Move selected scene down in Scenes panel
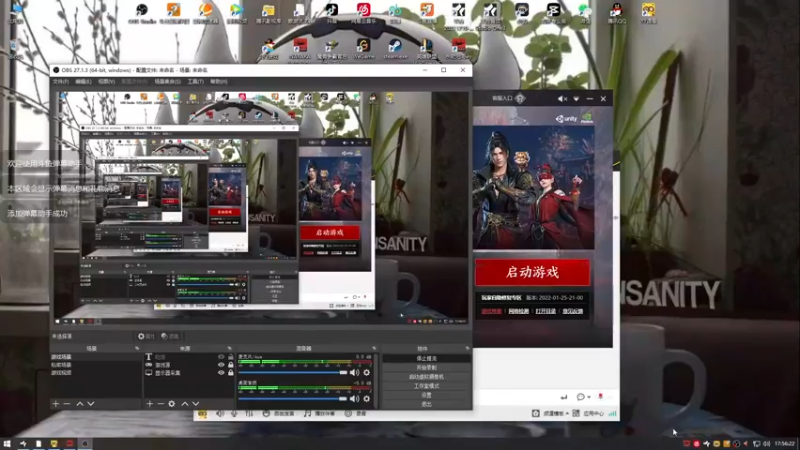Image resolution: width=800 pixels, height=450 pixels. [91, 404]
